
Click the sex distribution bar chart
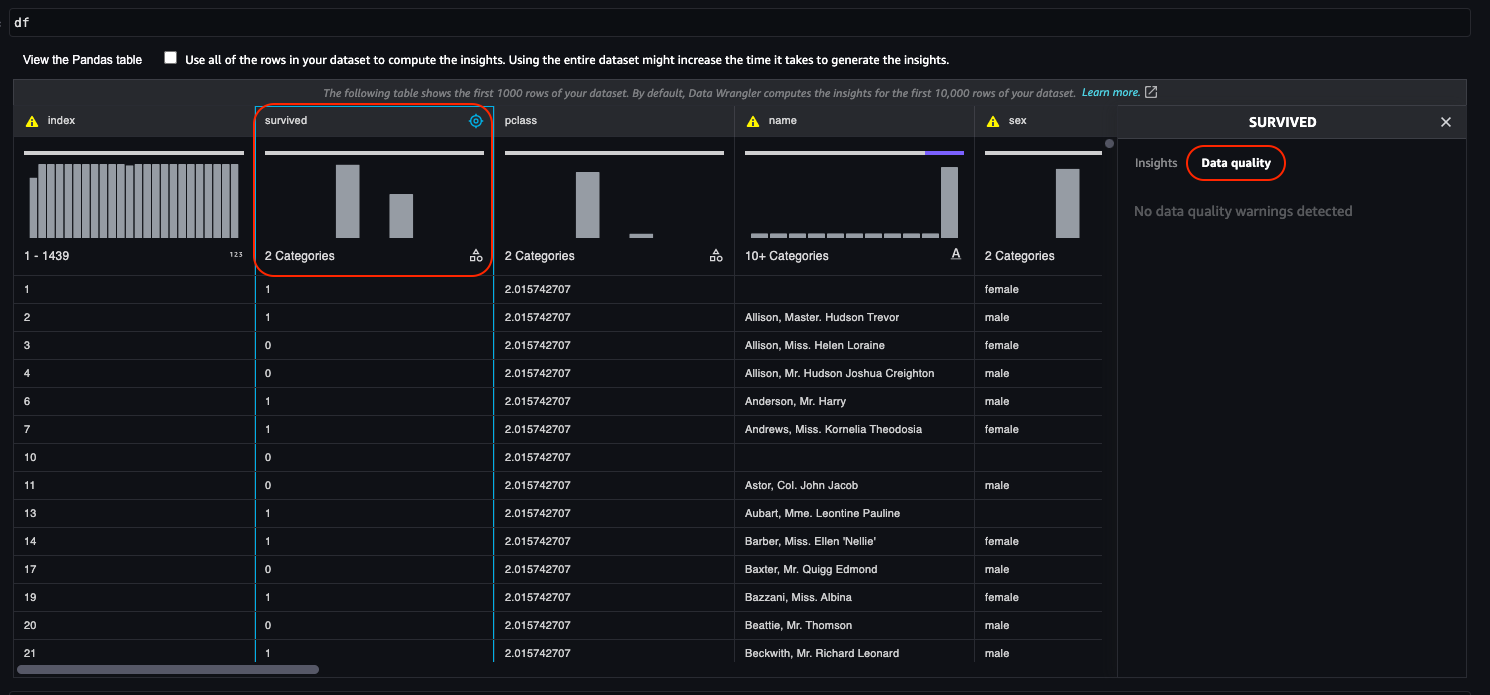pos(1067,203)
